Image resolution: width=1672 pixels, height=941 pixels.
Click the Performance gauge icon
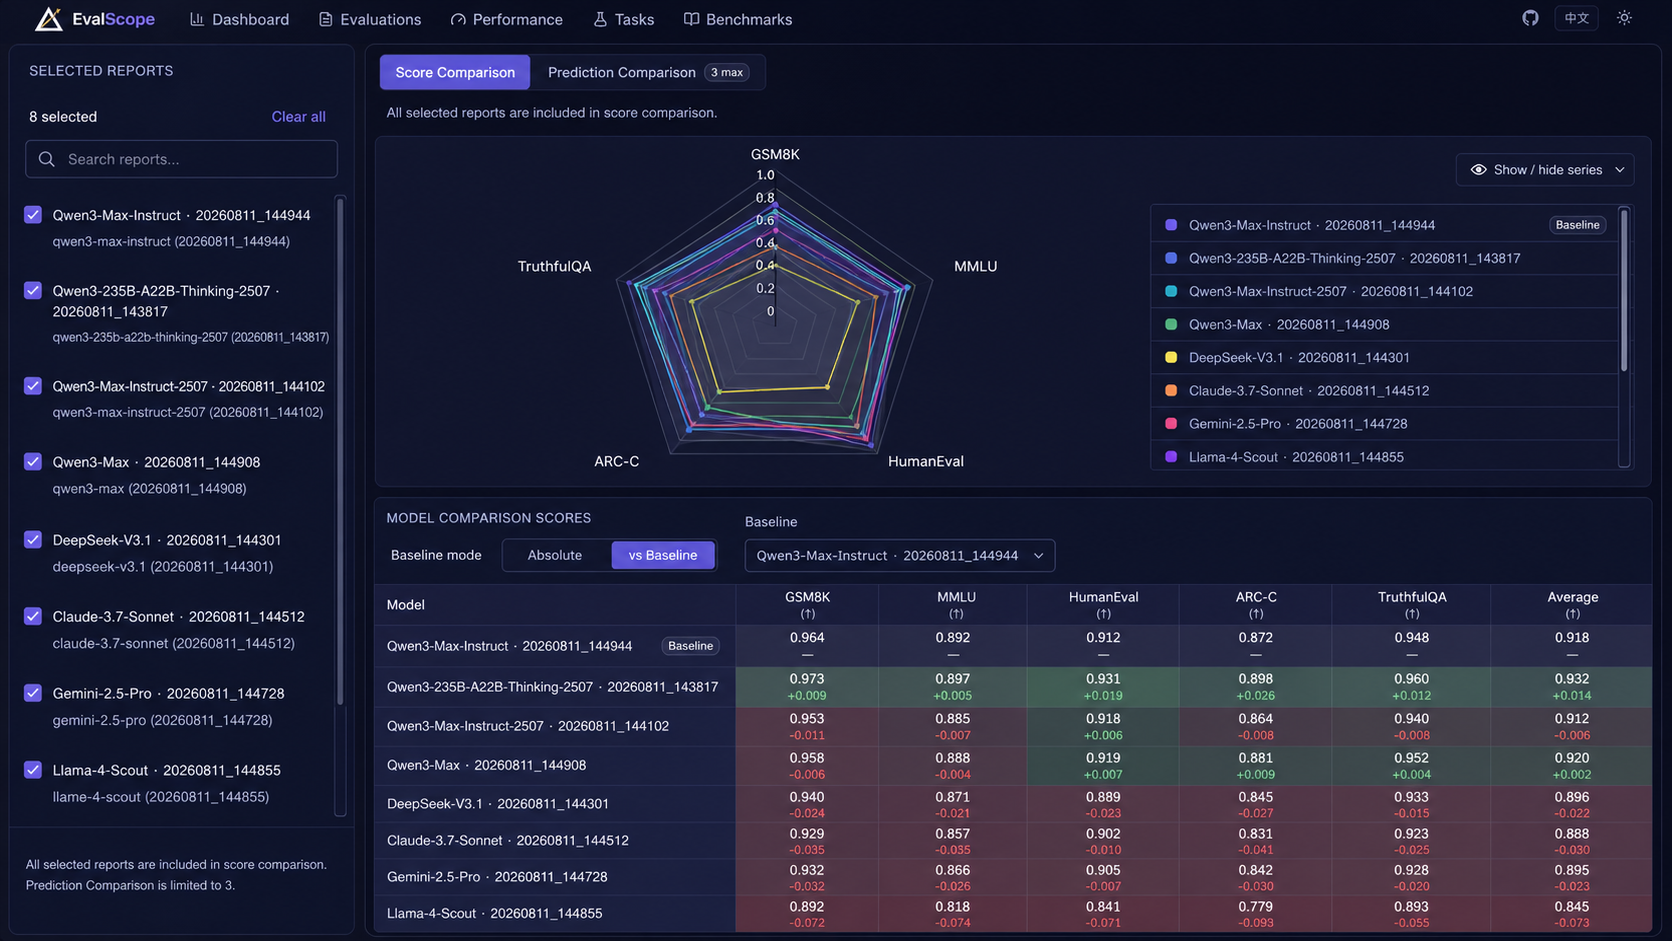[x=458, y=19]
